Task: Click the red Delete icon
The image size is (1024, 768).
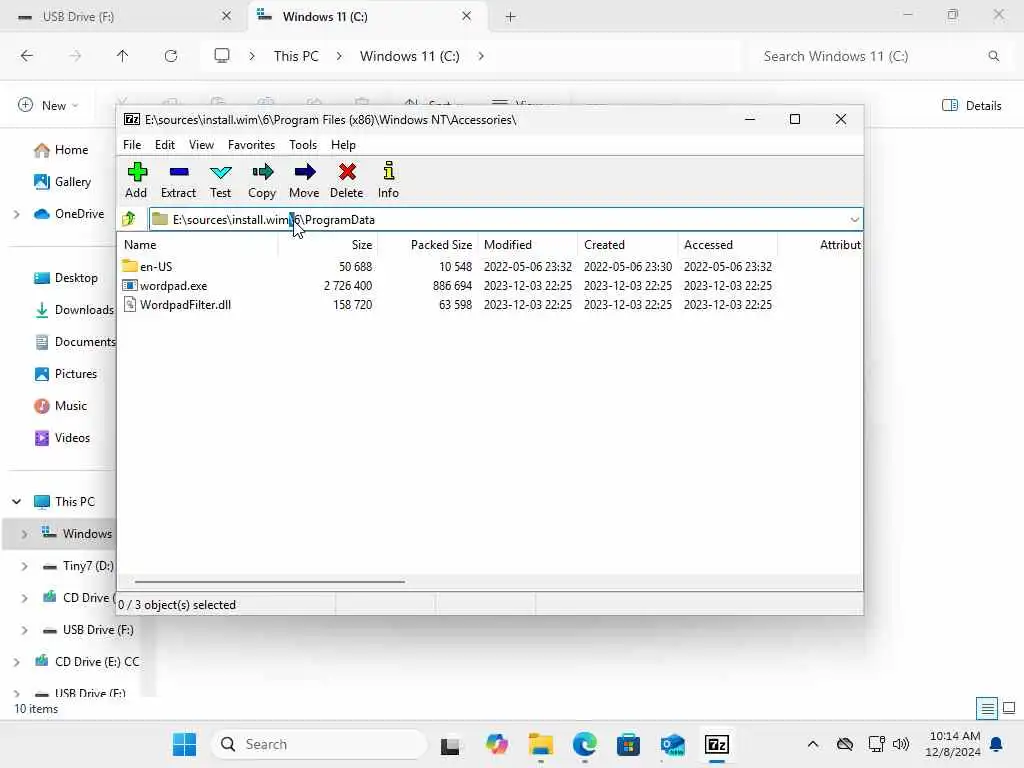Action: click(x=346, y=180)
